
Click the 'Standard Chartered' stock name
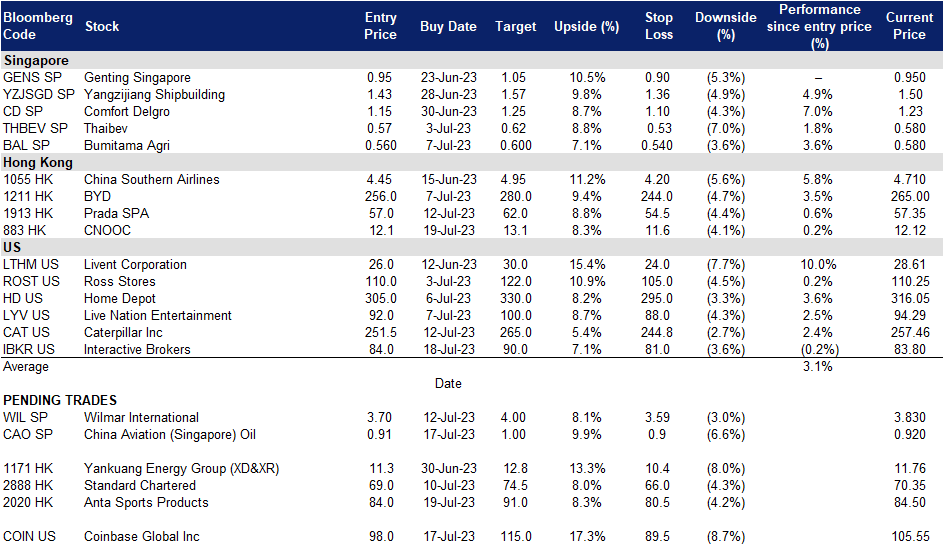140,485
